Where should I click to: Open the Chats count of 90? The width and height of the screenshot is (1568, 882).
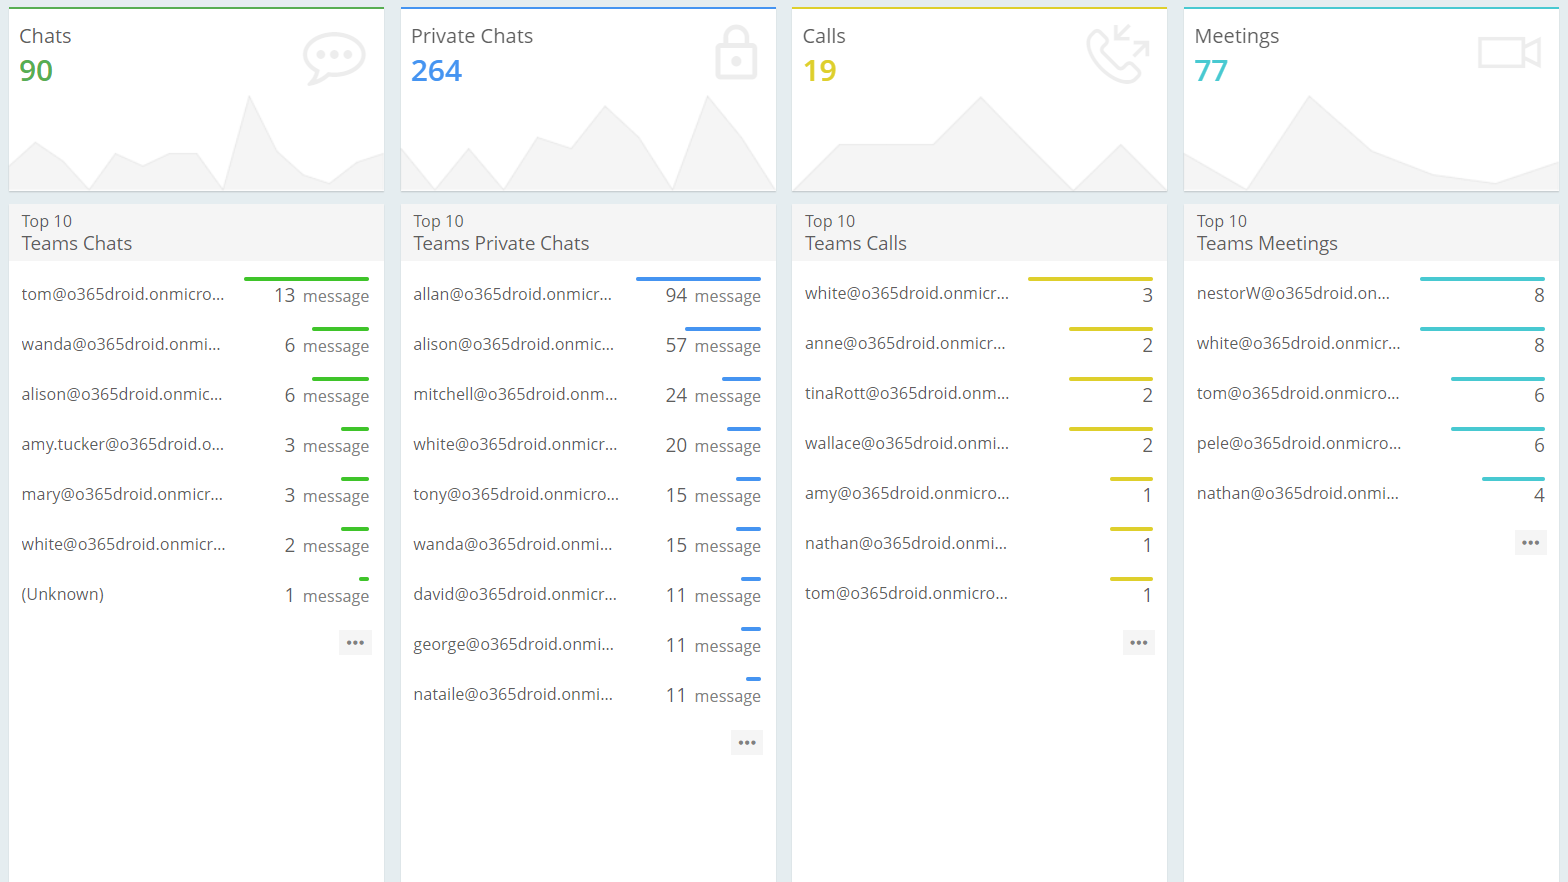click(x=36, y=71)
